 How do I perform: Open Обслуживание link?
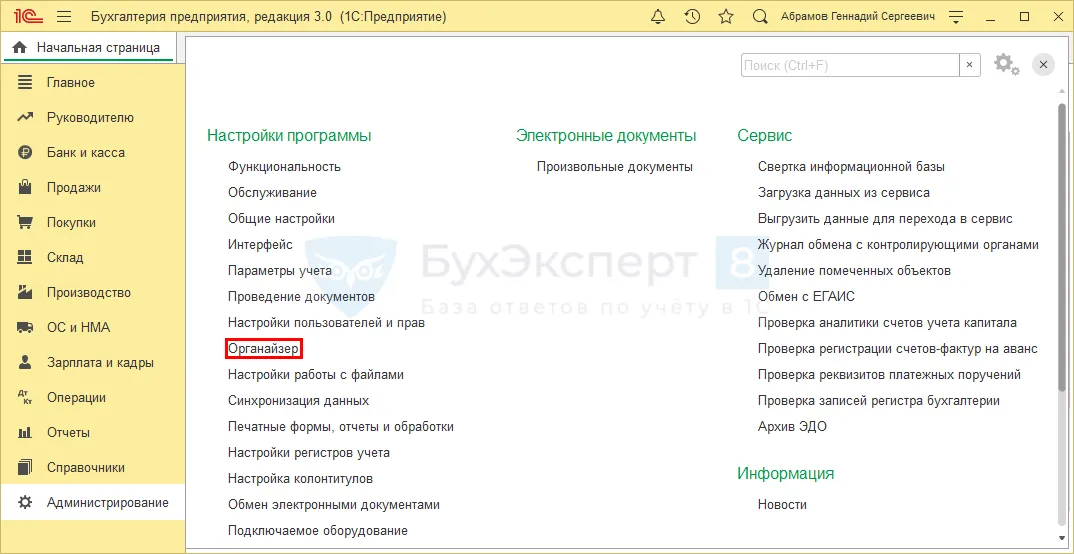click(273, 193)
